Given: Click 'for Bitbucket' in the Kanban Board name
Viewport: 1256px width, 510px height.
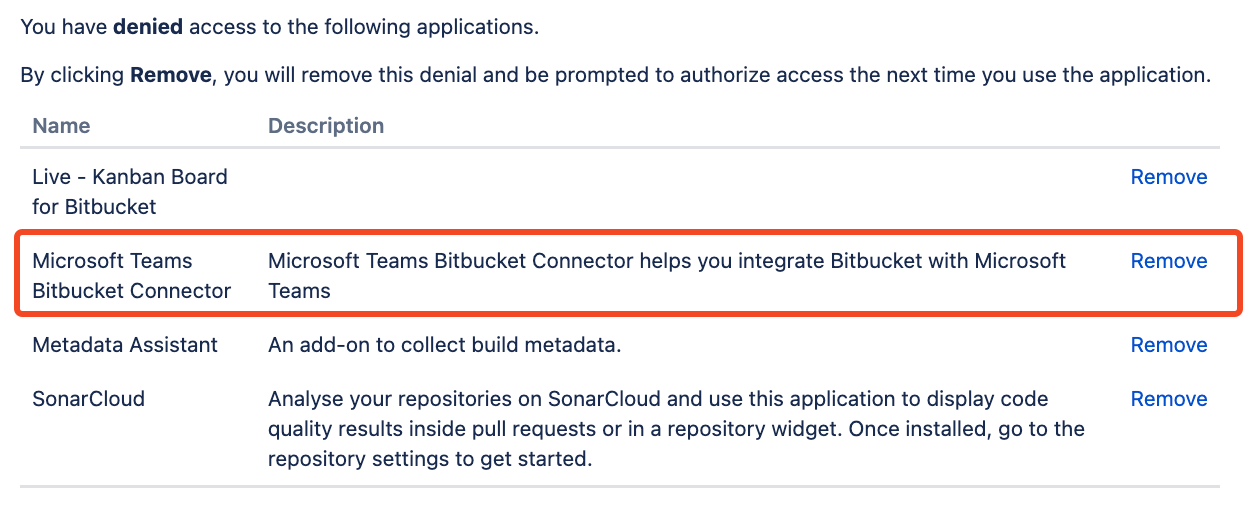Looking at the screenshot, I should pyautogui.click(x=94, y=207).
